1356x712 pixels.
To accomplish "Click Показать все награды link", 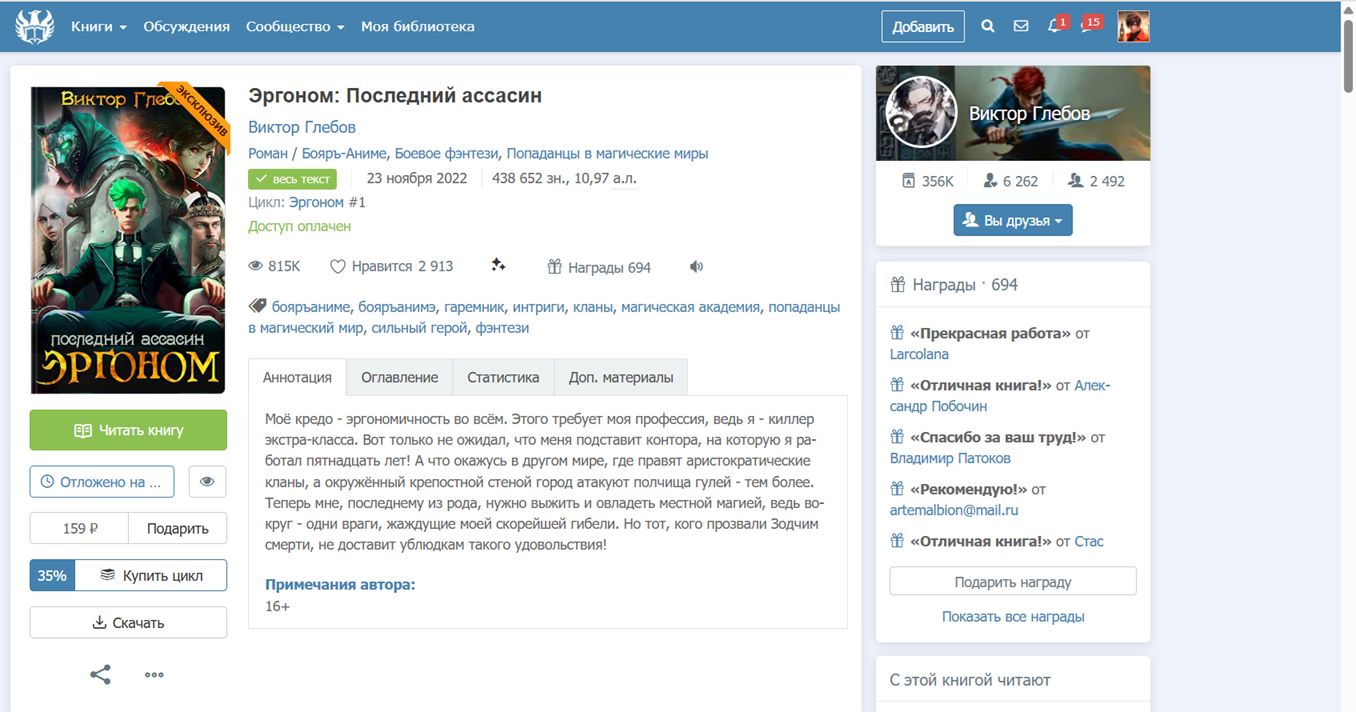I will (x=1013, y=617).
